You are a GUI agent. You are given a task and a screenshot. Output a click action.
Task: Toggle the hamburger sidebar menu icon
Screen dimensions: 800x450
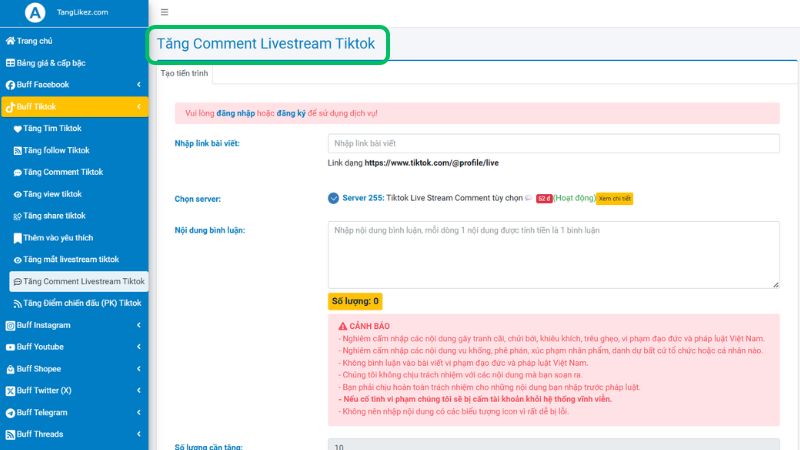point(164,12)
